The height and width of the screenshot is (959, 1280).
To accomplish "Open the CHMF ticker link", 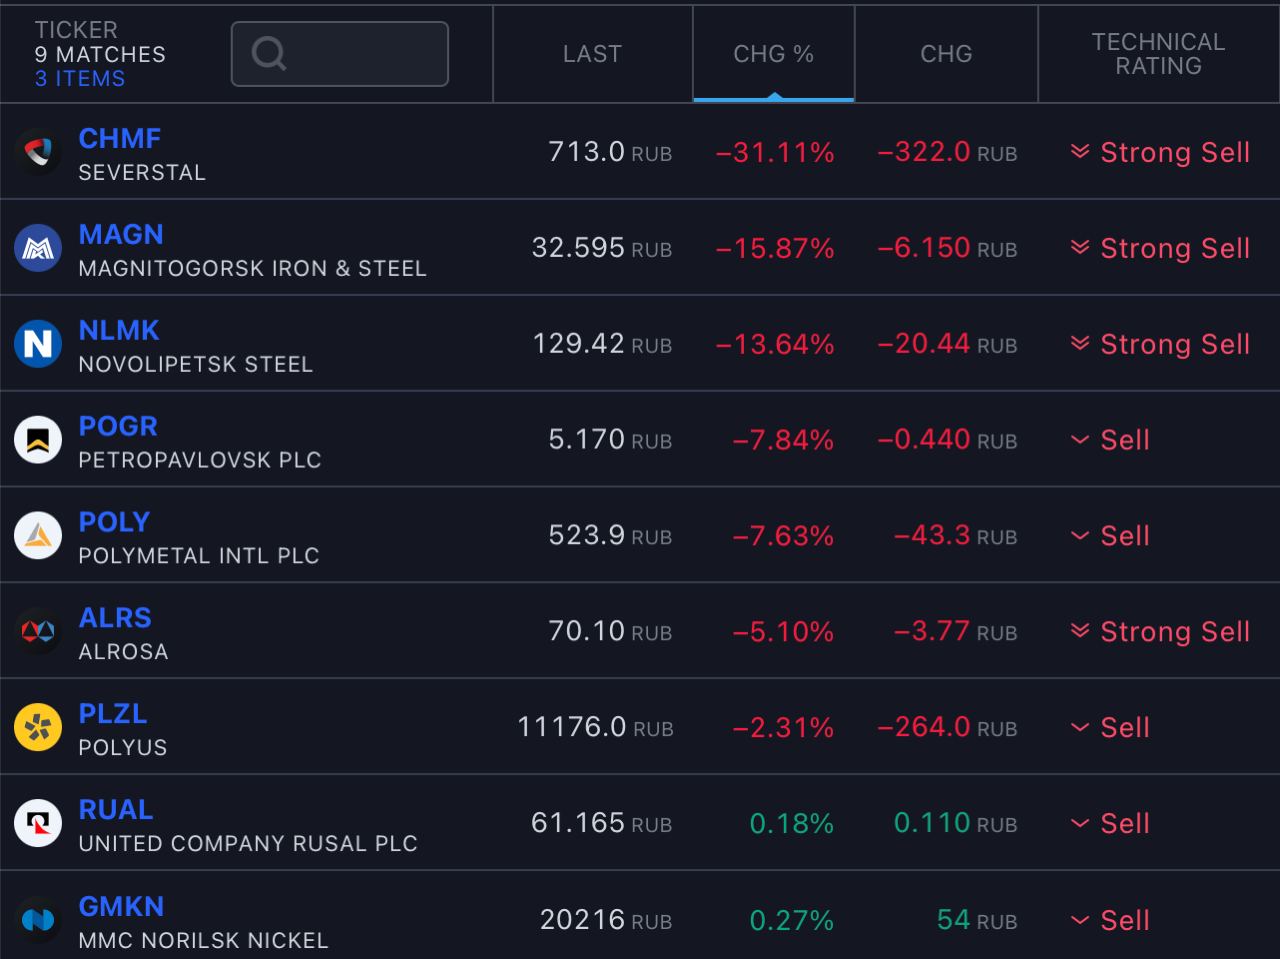I will coord(120,138).
